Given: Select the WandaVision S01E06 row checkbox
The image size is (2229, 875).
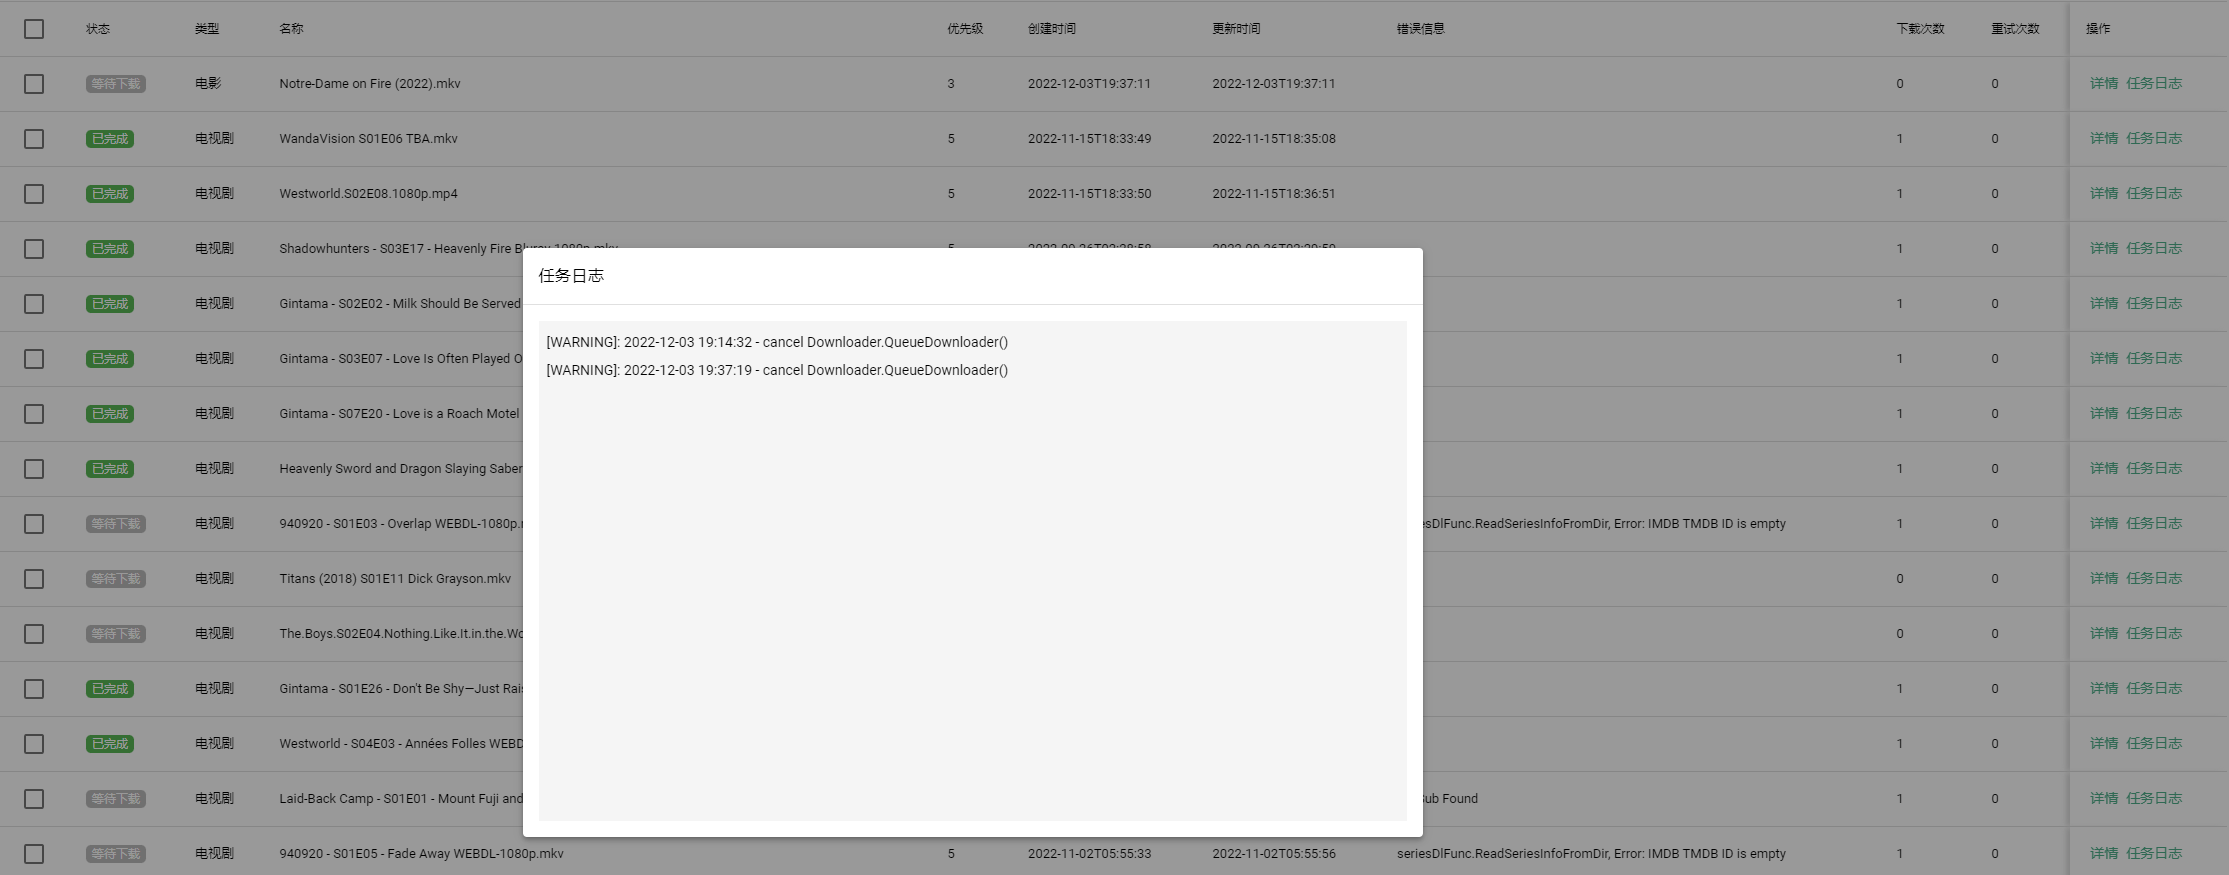Looking at the screenshot, I should 34,139.
